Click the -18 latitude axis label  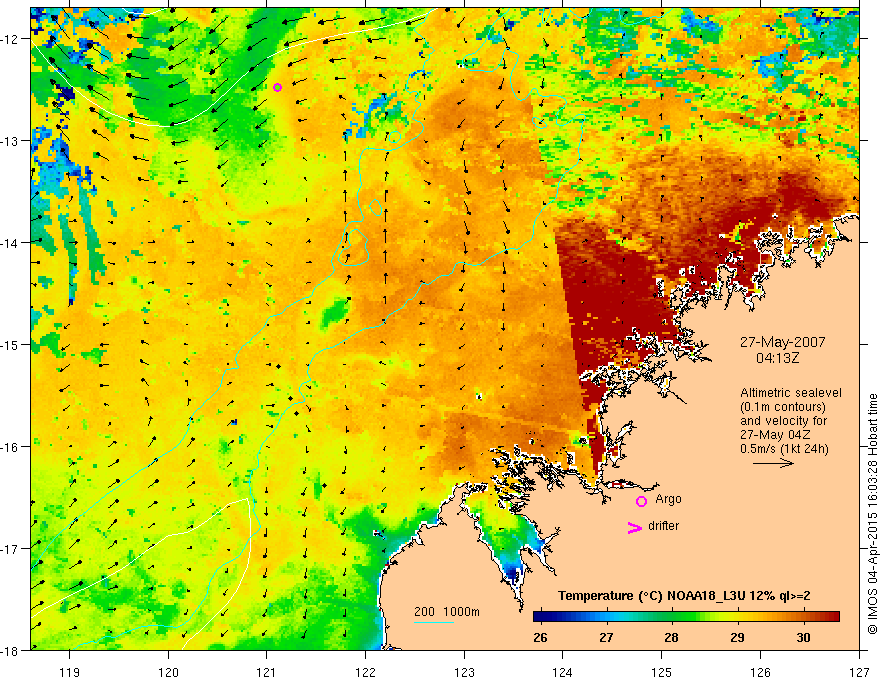point(10,650)
